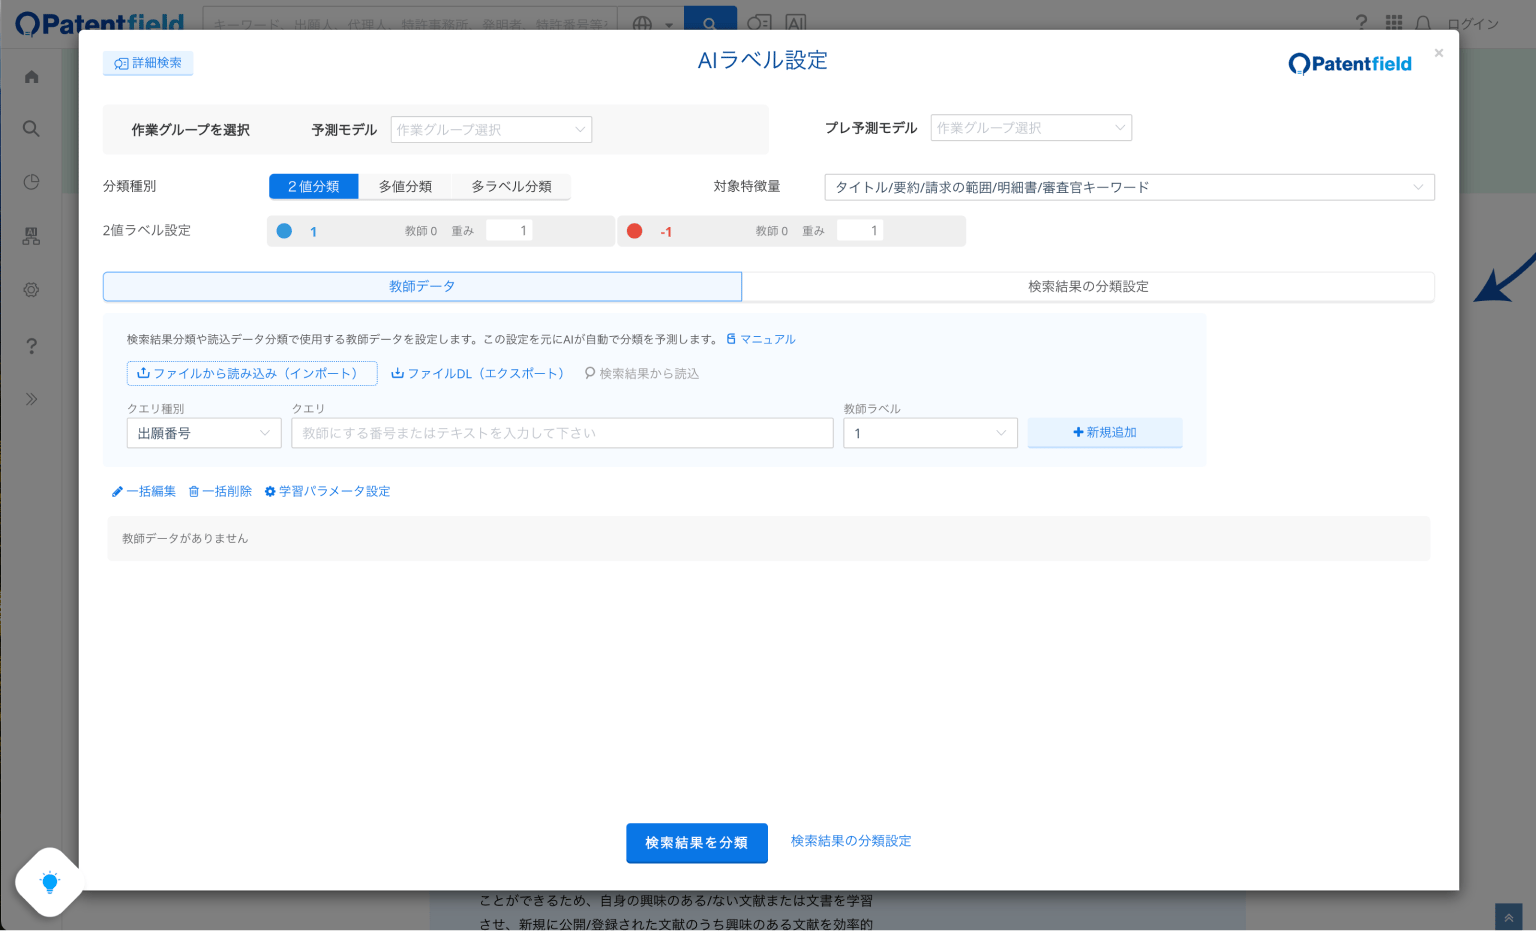Click ファイルから読み込み（インポート）button
This screenshot has height=931, width=1536.
252,373
